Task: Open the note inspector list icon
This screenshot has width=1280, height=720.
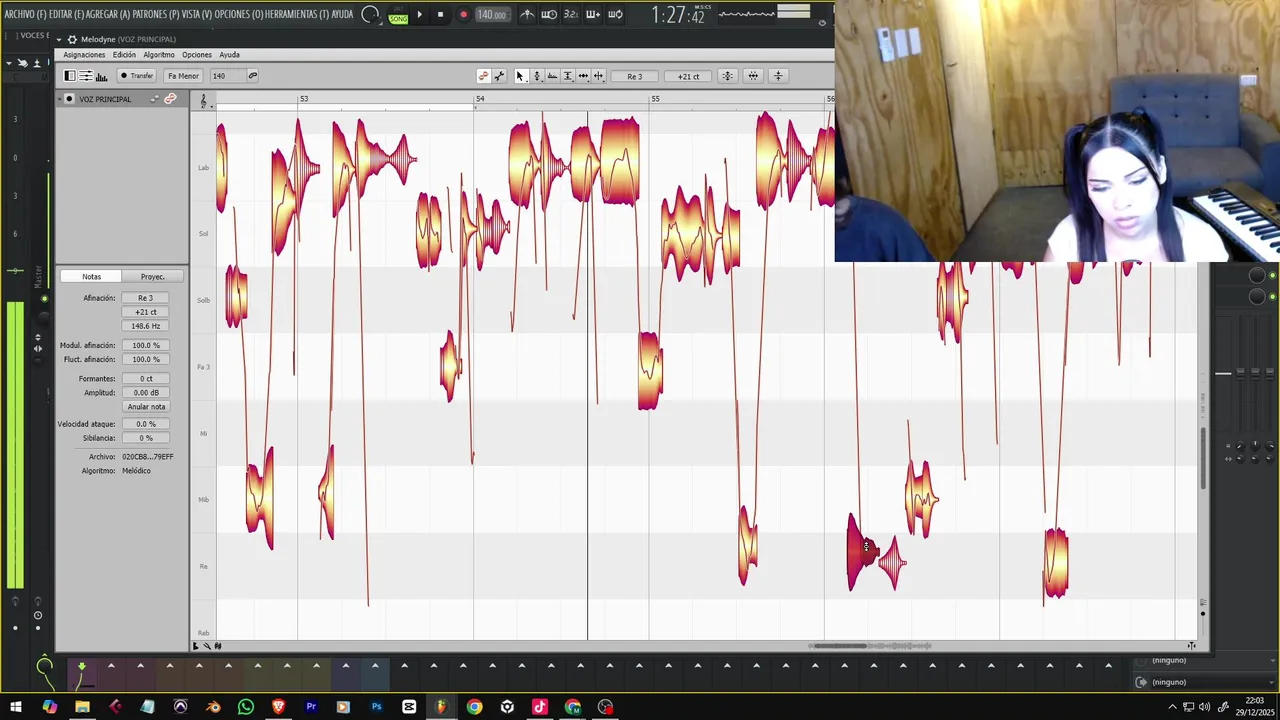Action: (x=86, y=76)
